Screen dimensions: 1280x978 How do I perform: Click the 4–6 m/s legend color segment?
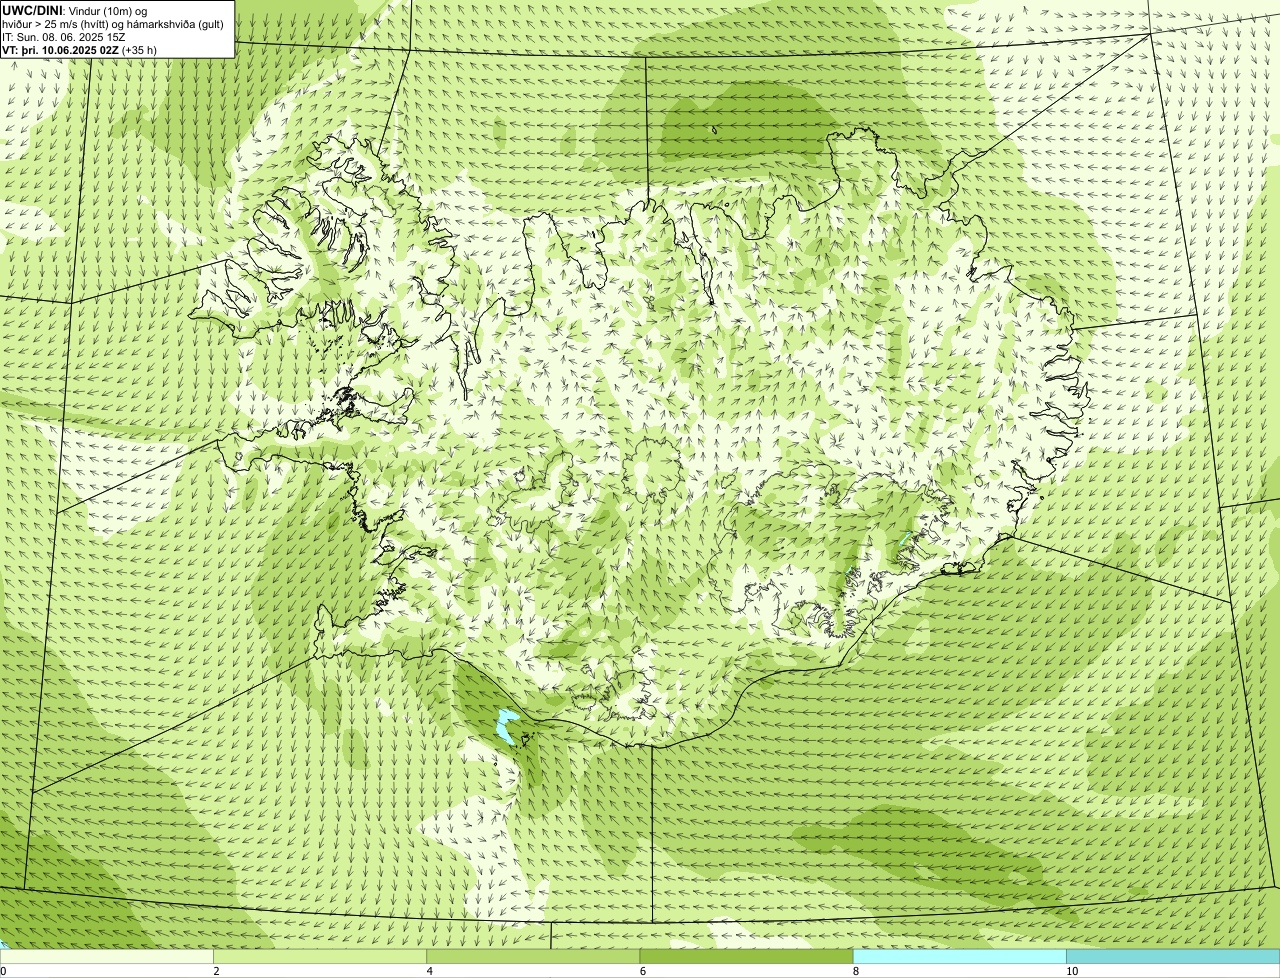(533, 956)
